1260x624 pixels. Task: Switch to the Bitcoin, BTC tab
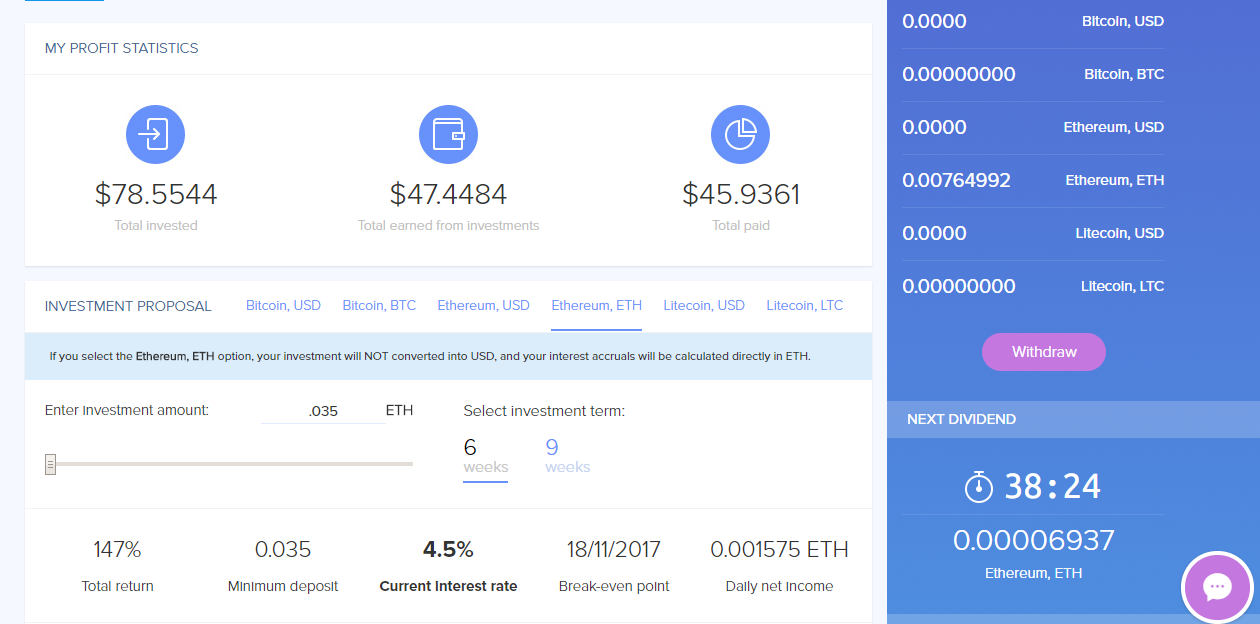[x=379, y=305]
